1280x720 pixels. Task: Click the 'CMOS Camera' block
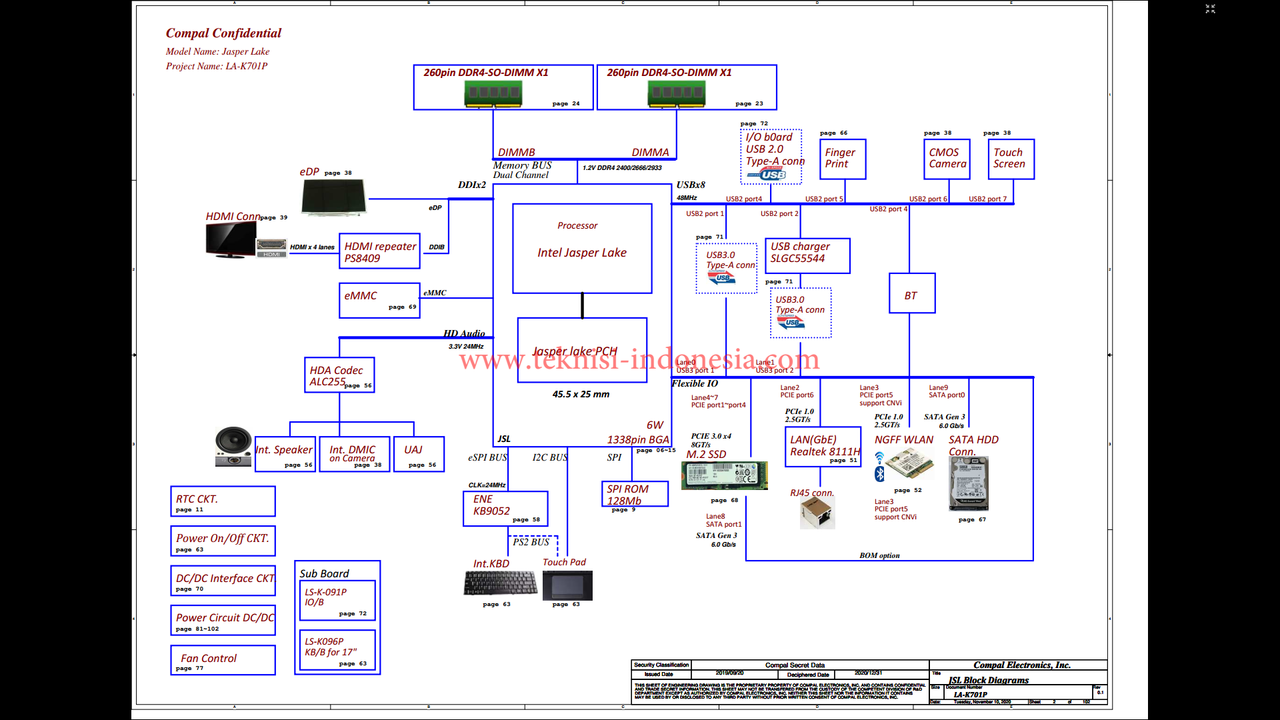pos(947,159)
